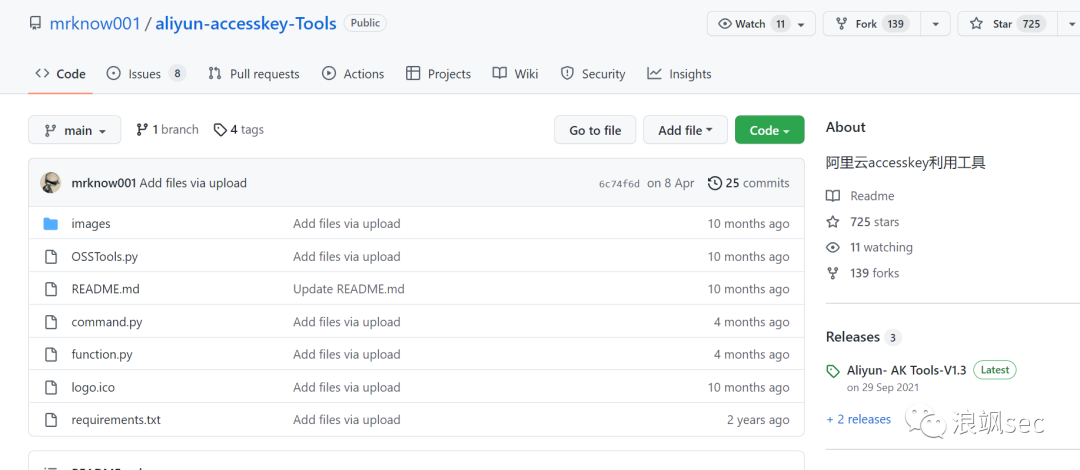Open the 139 forks link in About
1080x470 pixels.
click(874, 273)
